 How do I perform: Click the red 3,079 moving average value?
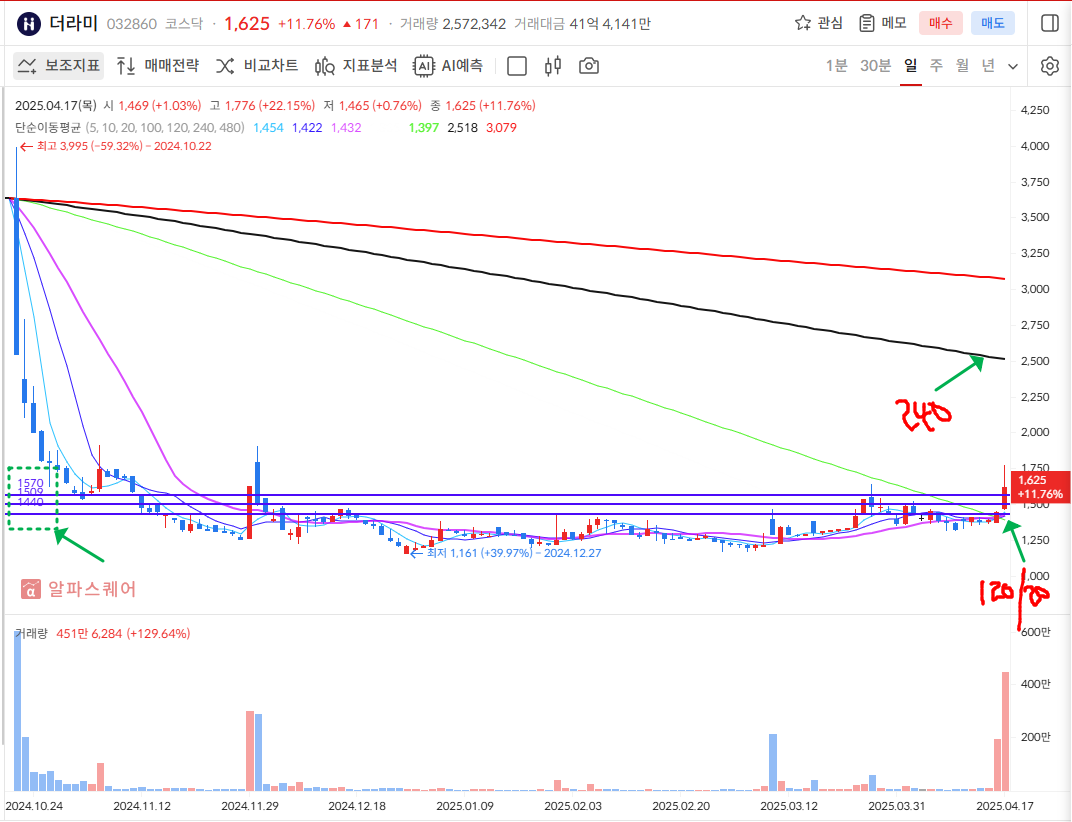pos(502,127)
